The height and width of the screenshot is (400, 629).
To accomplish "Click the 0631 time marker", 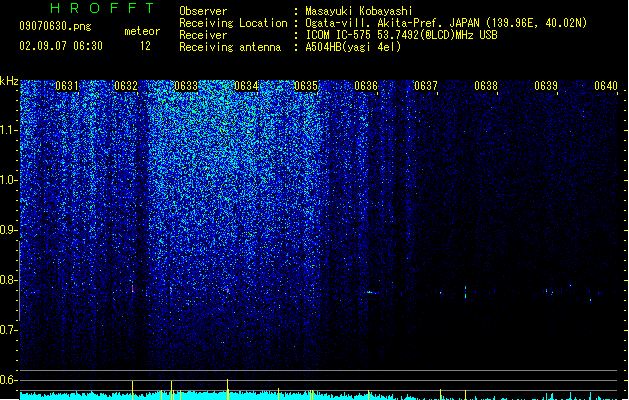I will point(67,86).
